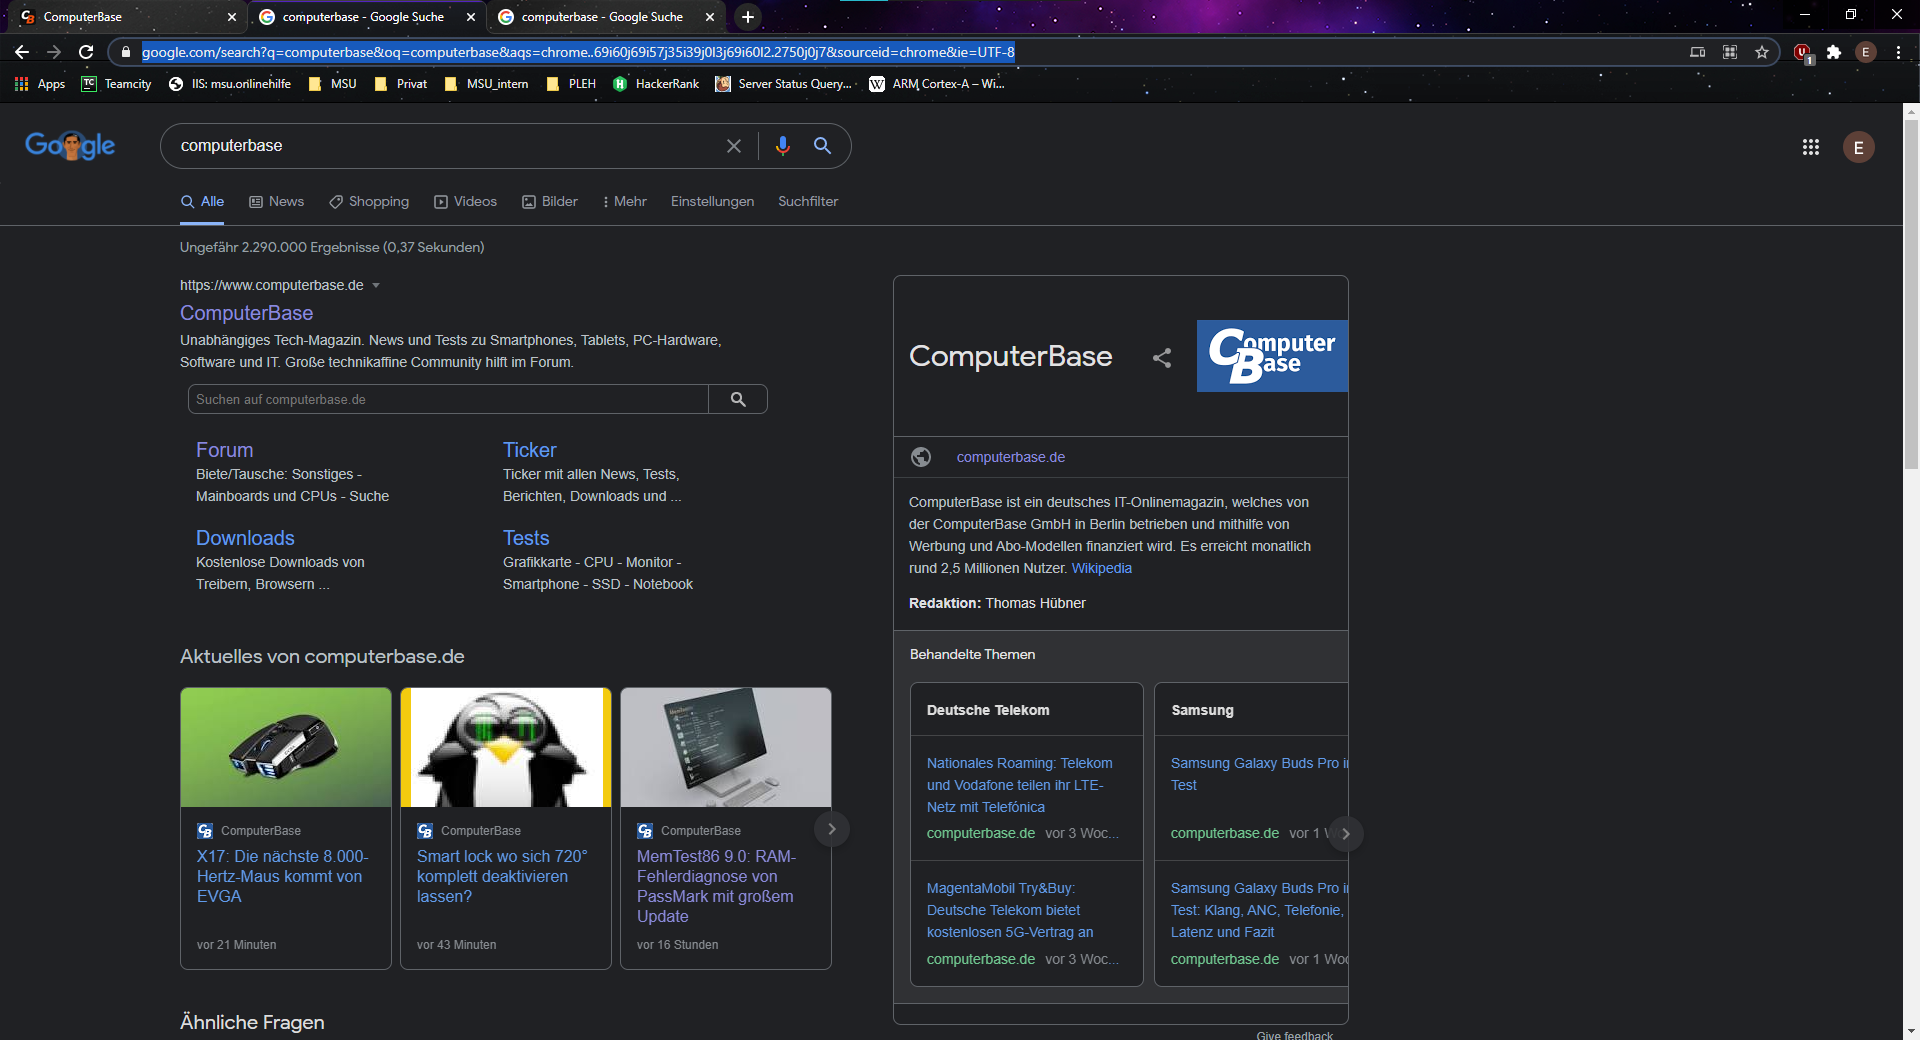The height and width of the screenshot is (1040, 1920).
Task: Close the first ComputerBase tab
Action: coord(232,17)
